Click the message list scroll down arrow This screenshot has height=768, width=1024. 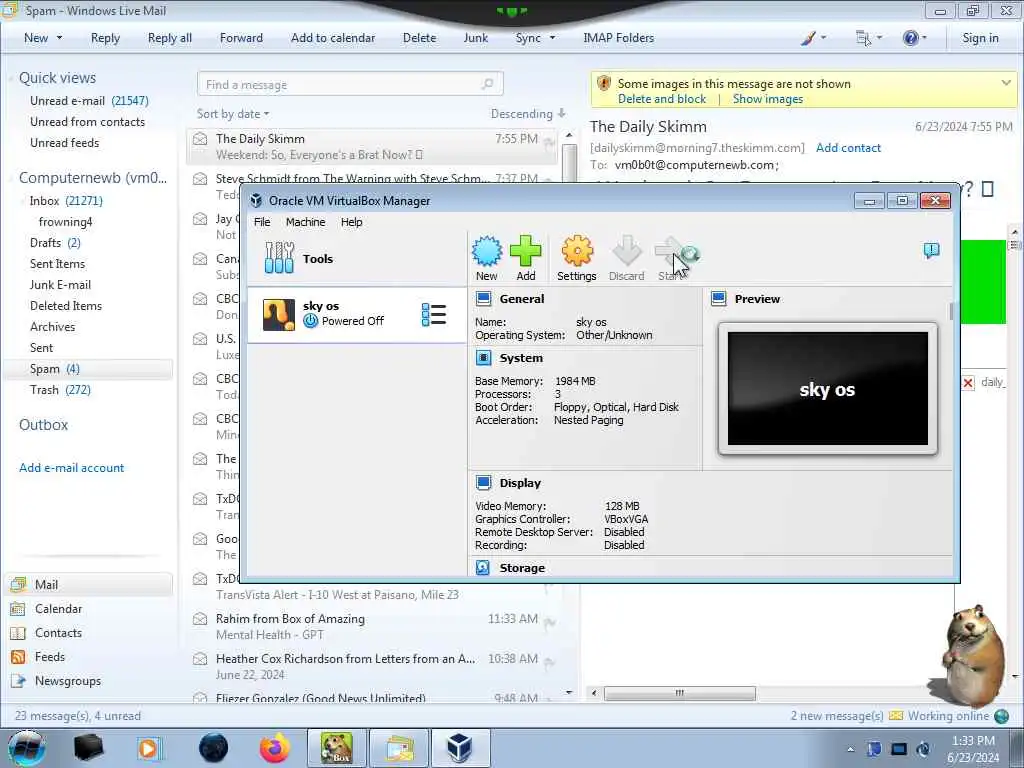[569, 692]
